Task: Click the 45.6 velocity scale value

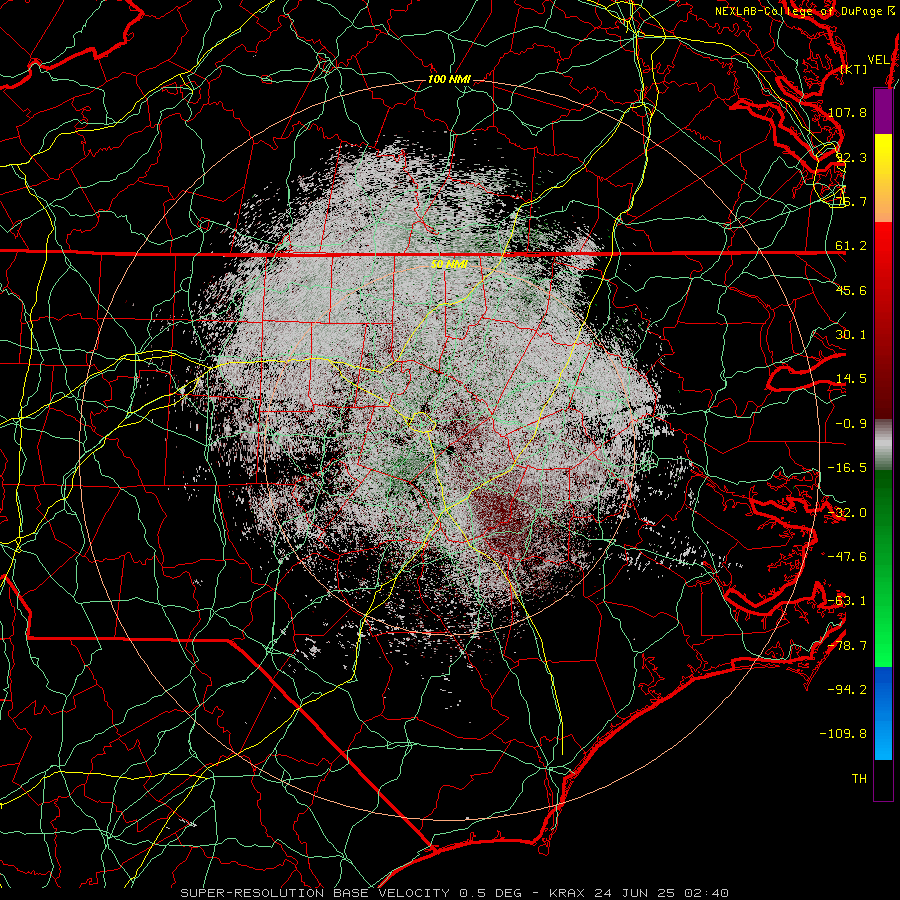Action: click(x=851, y=290)
